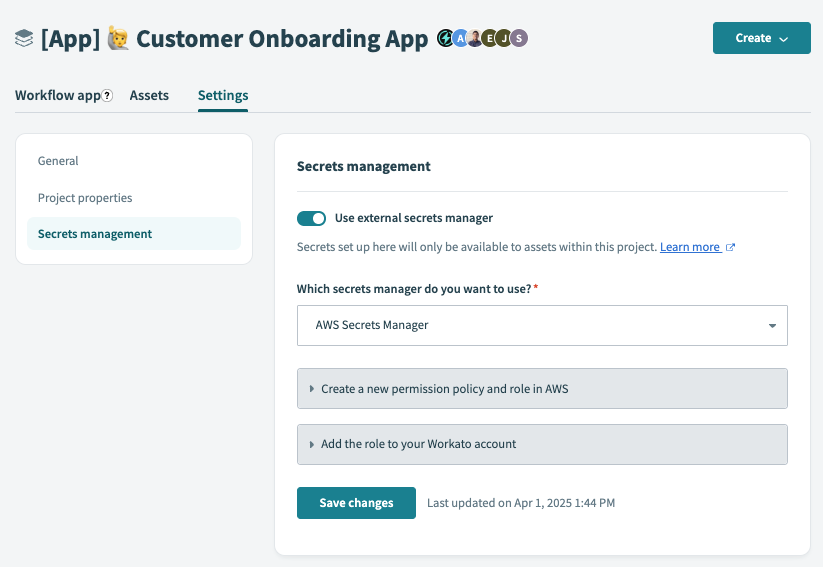
Task: Follow the Learn more link
Action: coord(690,247)
